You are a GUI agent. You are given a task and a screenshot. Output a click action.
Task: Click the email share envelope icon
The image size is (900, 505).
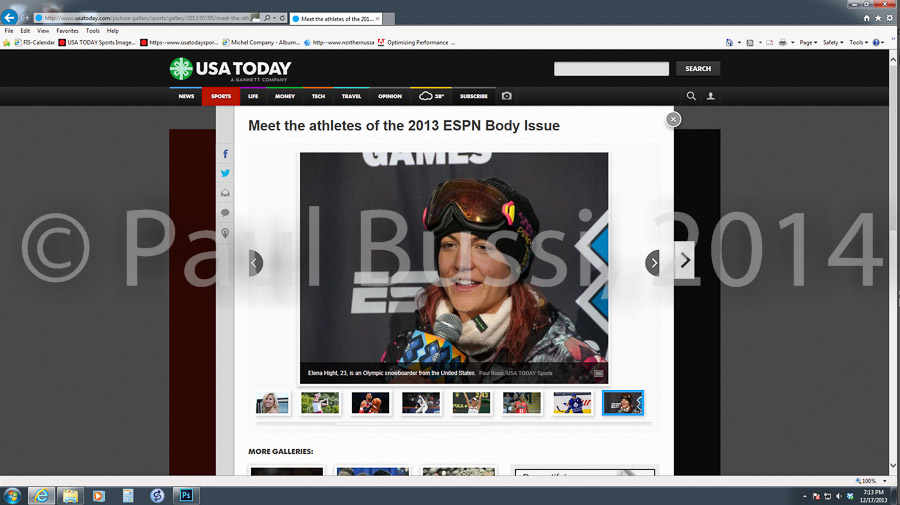tap(225, 193)
